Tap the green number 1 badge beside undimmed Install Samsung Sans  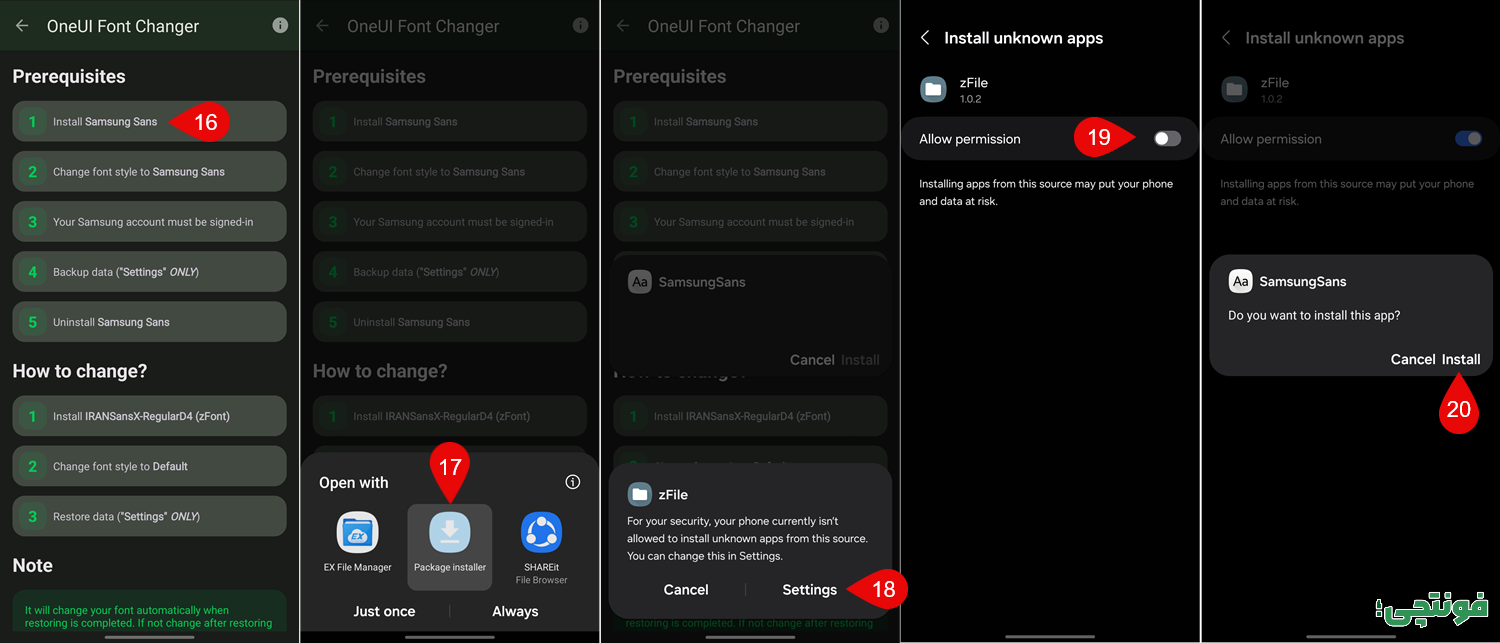click(x=32, y=121)
